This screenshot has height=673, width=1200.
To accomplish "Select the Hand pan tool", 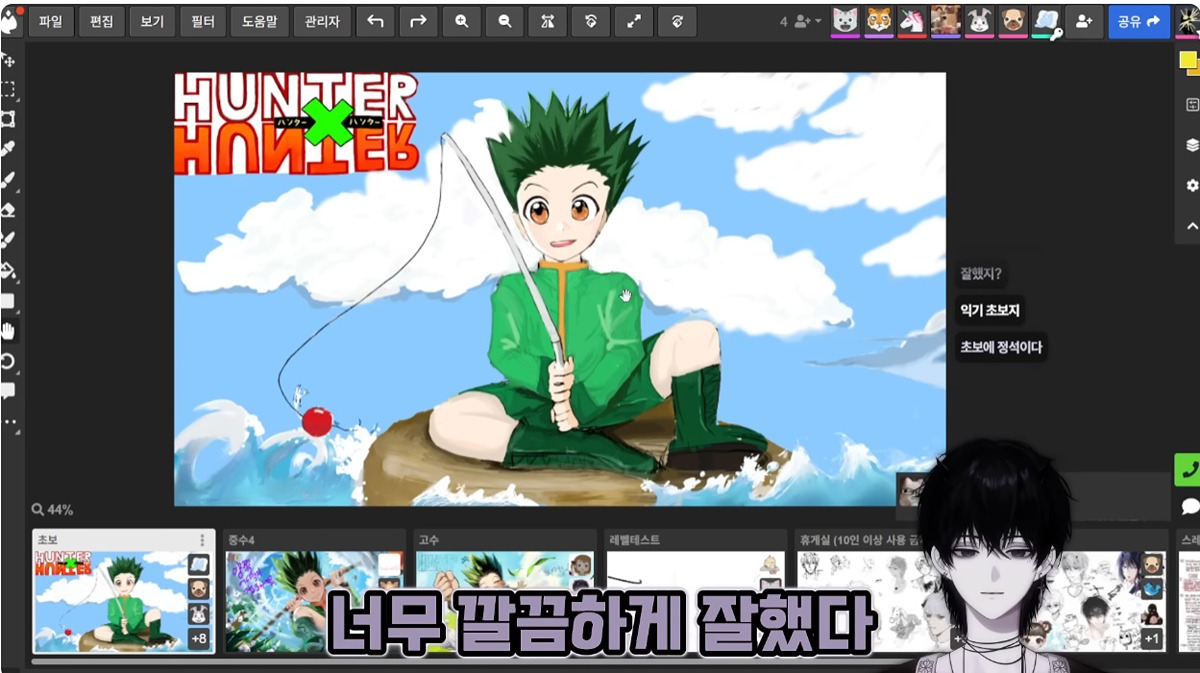I will coord(8,330).
